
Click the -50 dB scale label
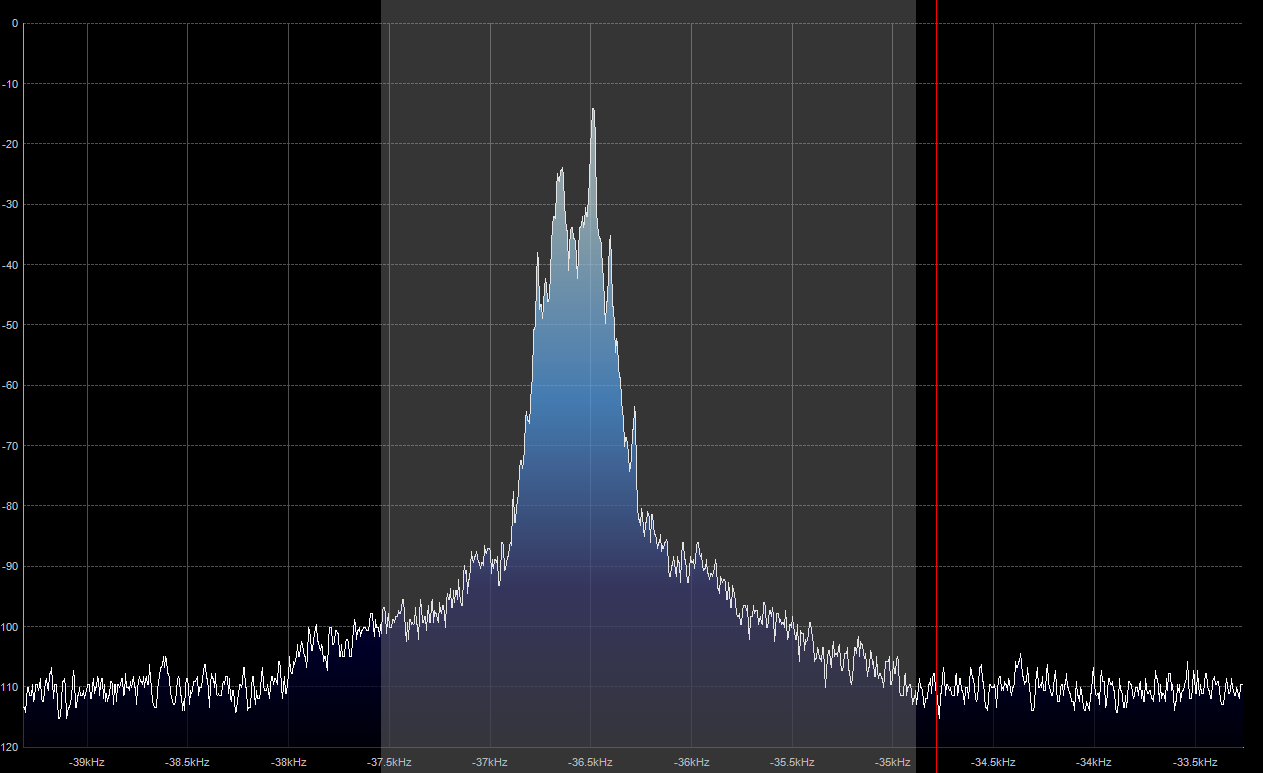click(11, 325)
